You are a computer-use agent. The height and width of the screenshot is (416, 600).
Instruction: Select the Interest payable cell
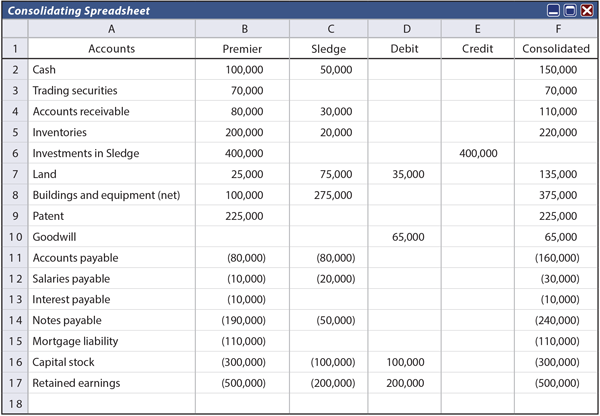pyautogui.click(x=111, y=299)
